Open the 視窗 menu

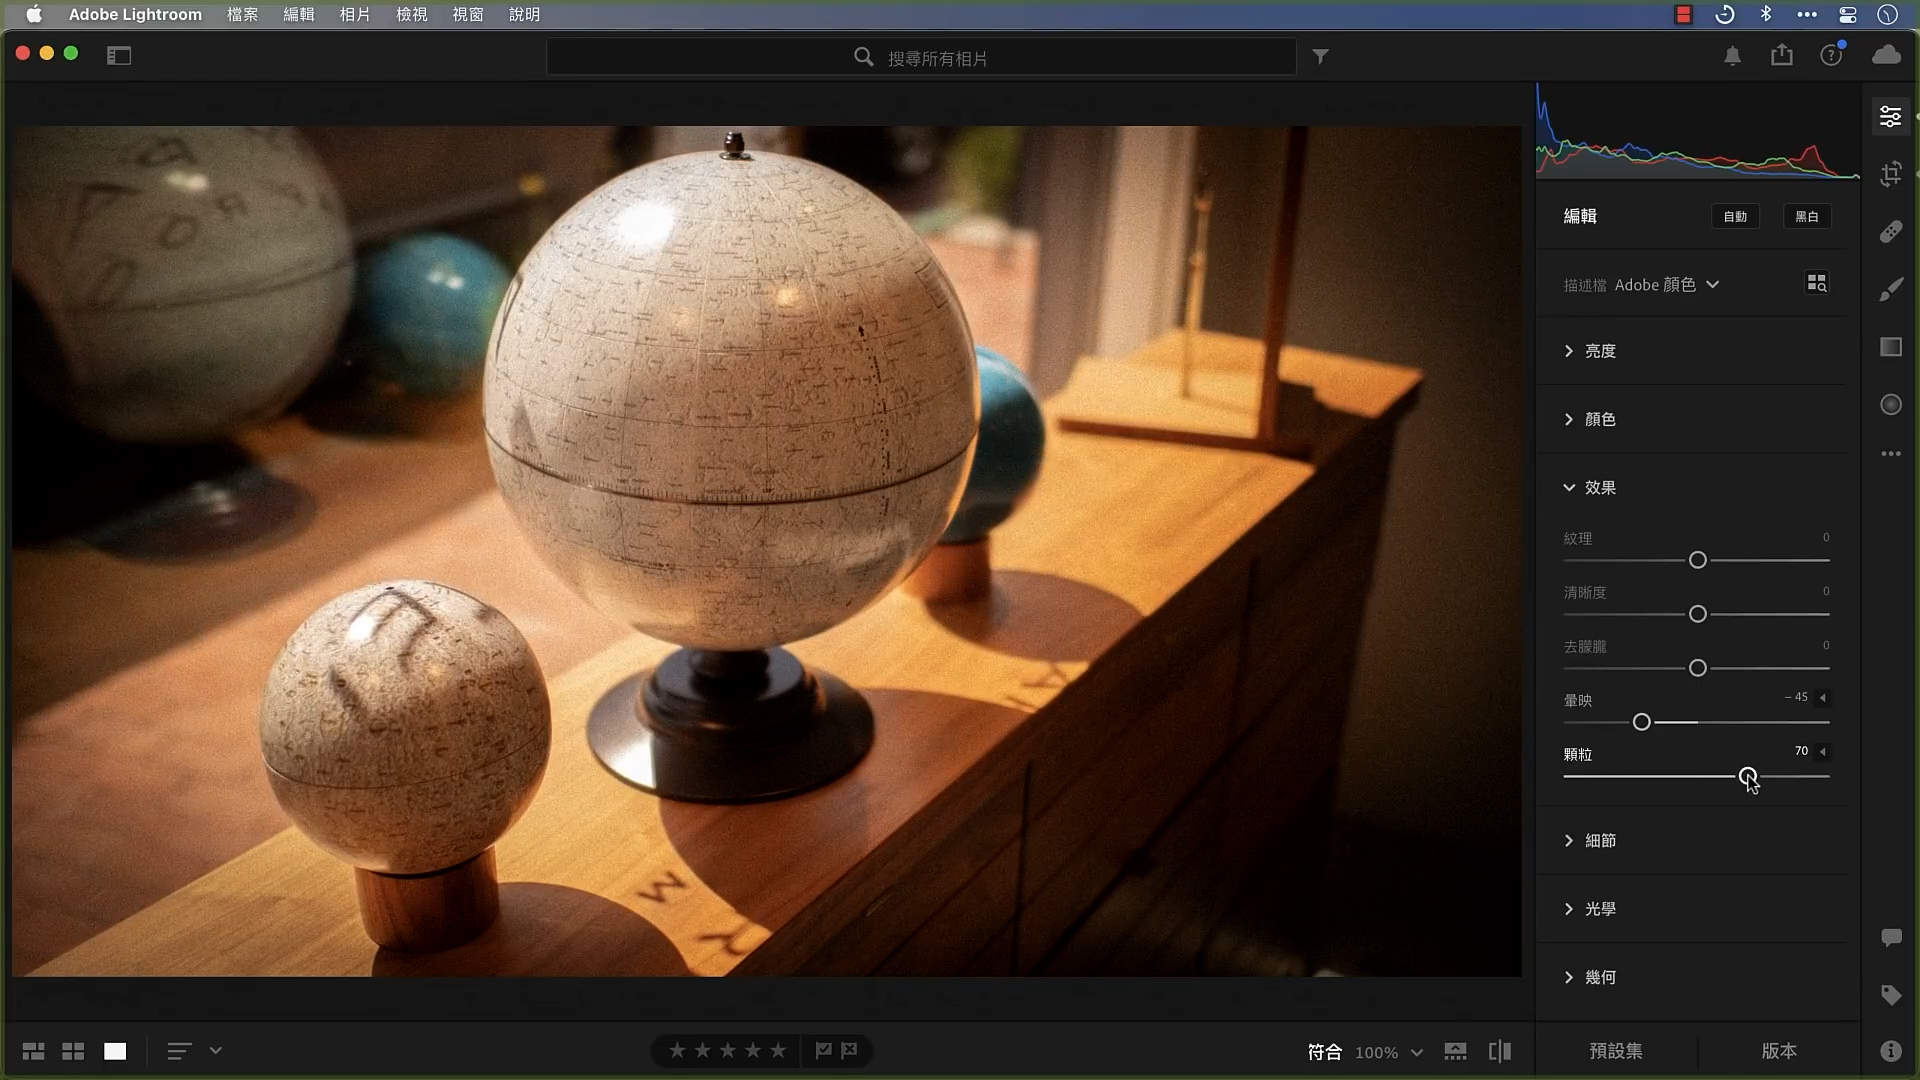[467, 15]
